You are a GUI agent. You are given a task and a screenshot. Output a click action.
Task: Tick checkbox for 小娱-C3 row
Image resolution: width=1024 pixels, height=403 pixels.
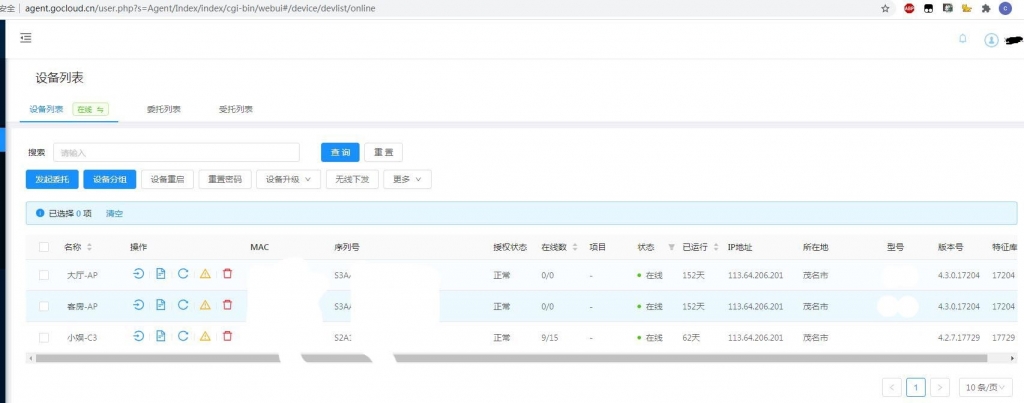(x=44, y=337)
